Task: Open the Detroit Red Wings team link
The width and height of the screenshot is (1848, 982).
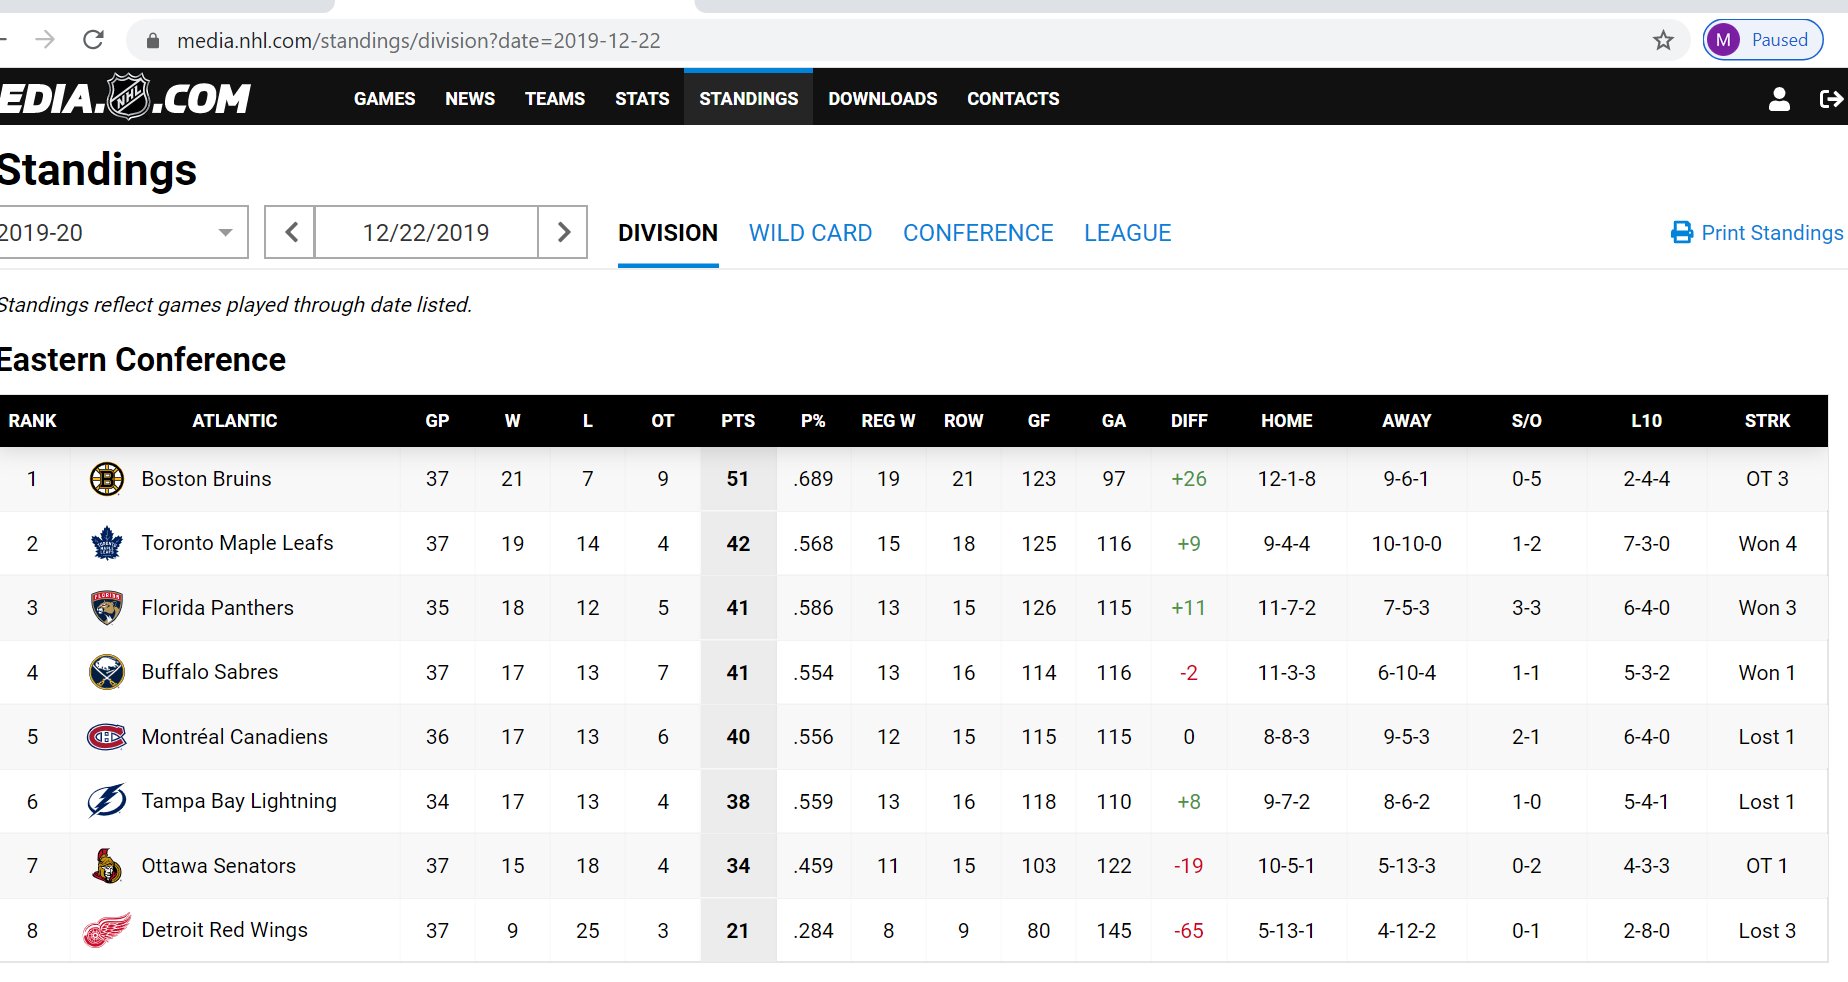Action: [x=224, y=930]
